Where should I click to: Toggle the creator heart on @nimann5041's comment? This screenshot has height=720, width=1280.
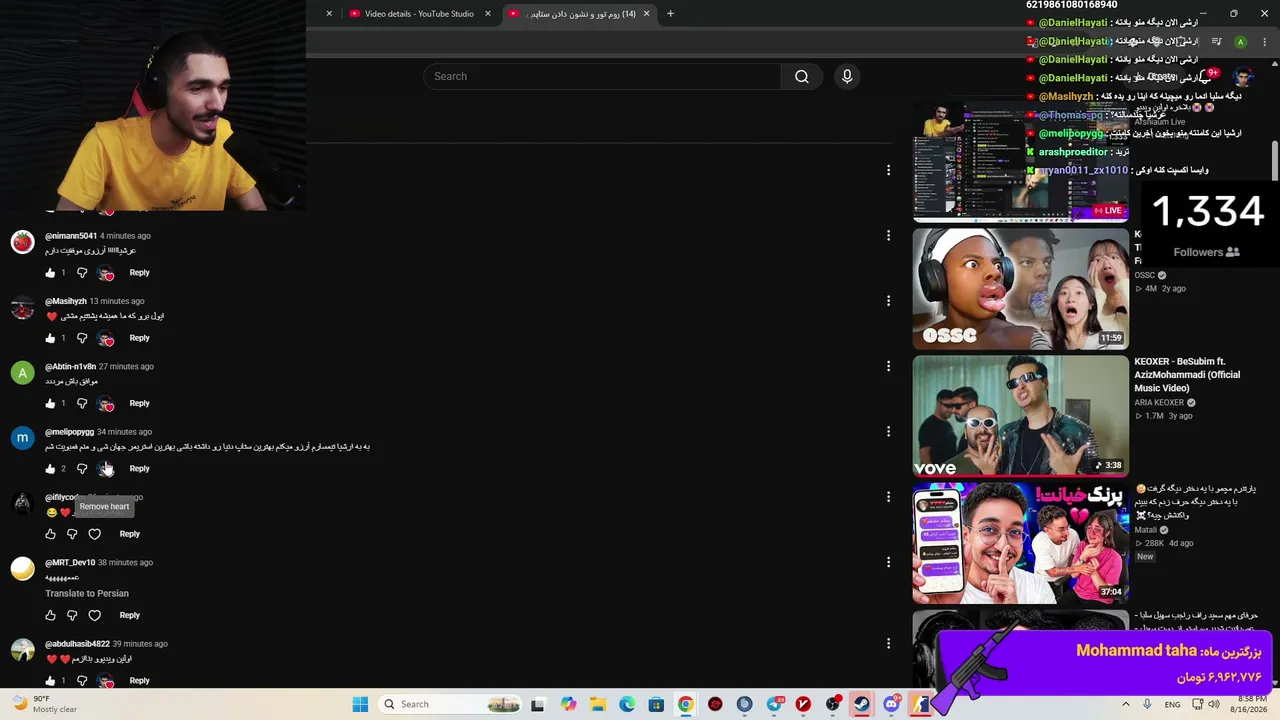tap(106, 273)
